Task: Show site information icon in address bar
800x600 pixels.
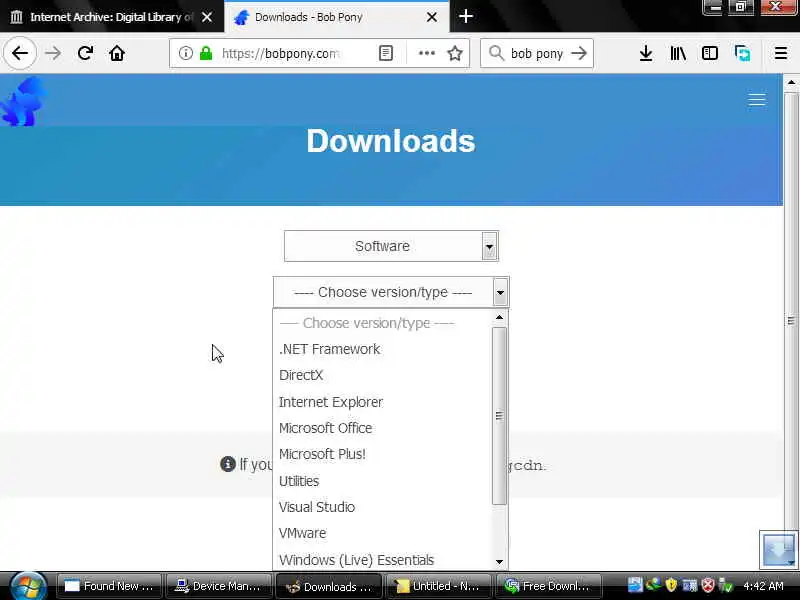Action: point(186,53)
